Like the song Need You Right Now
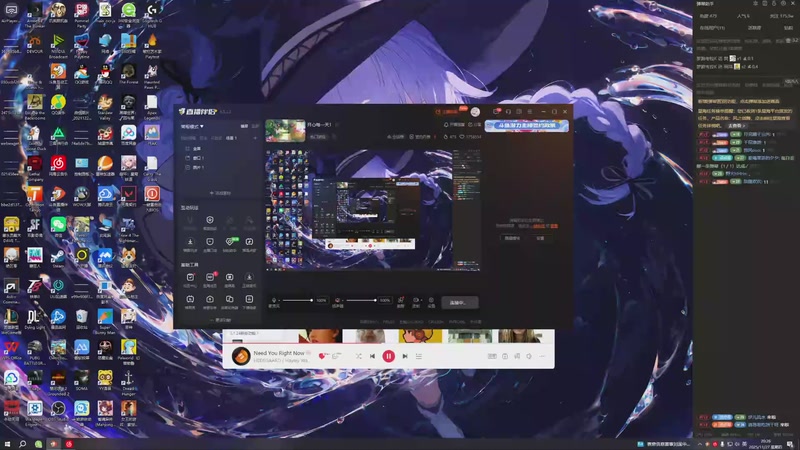Viewport: 800px width, 450px height. coord(322,356)
